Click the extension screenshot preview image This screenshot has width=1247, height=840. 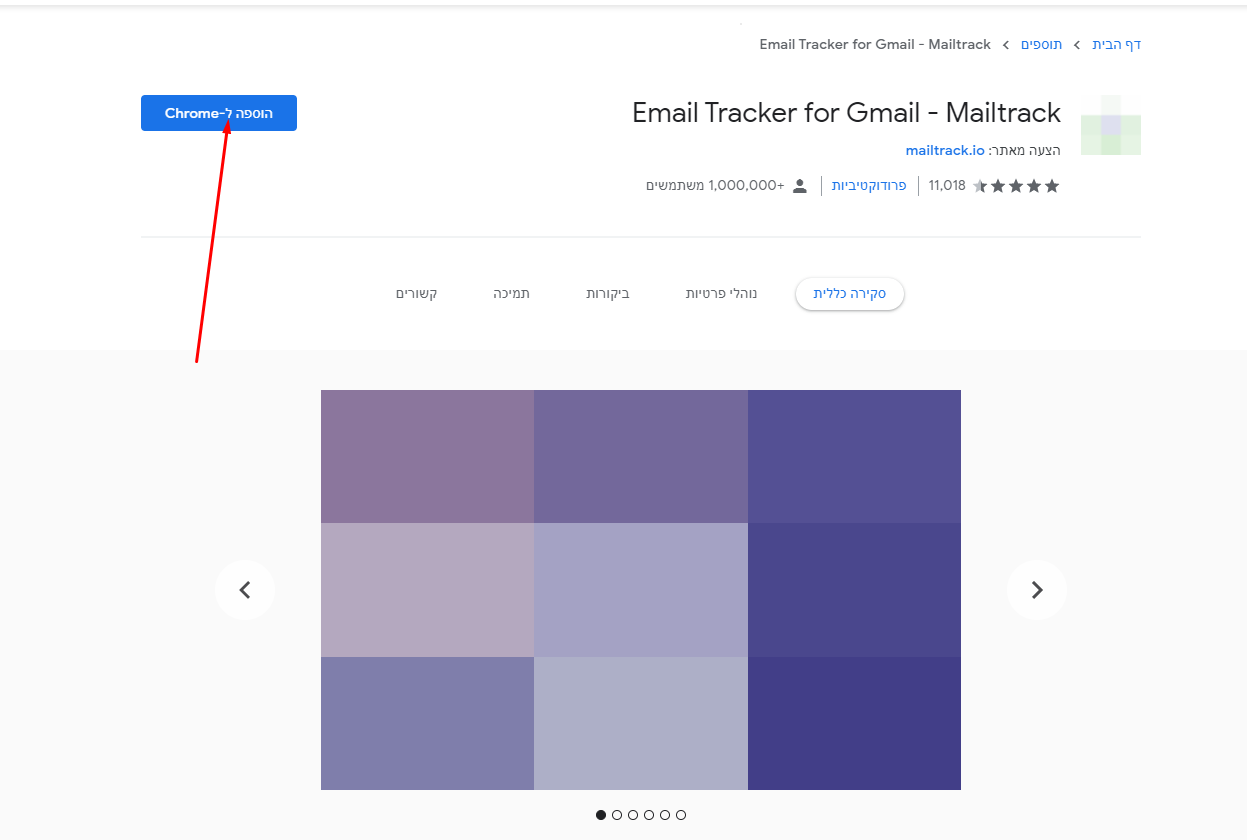[641, 590]
